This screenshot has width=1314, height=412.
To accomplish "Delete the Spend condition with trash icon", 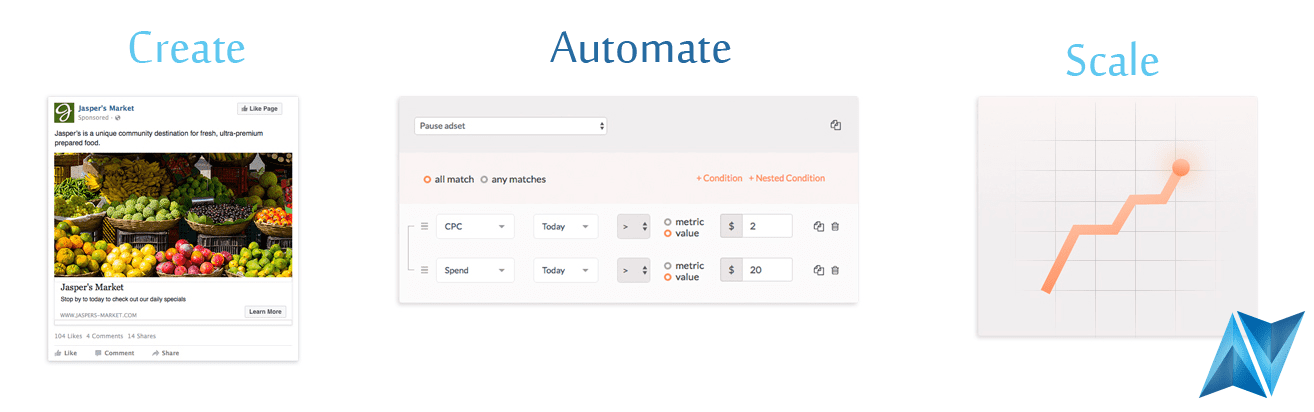I will [x=835, y=270].
